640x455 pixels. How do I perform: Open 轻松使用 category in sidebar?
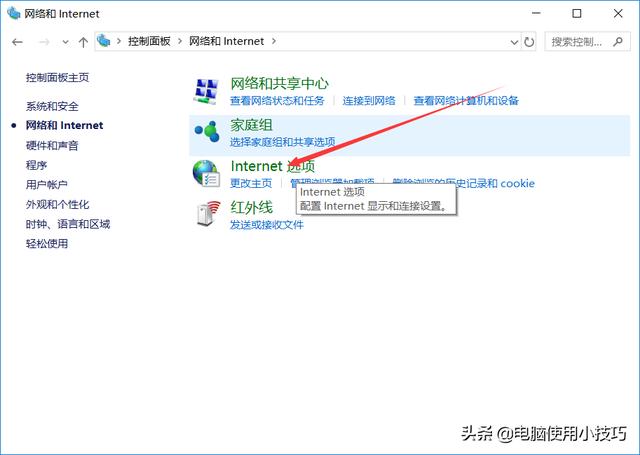coord(47,244)
